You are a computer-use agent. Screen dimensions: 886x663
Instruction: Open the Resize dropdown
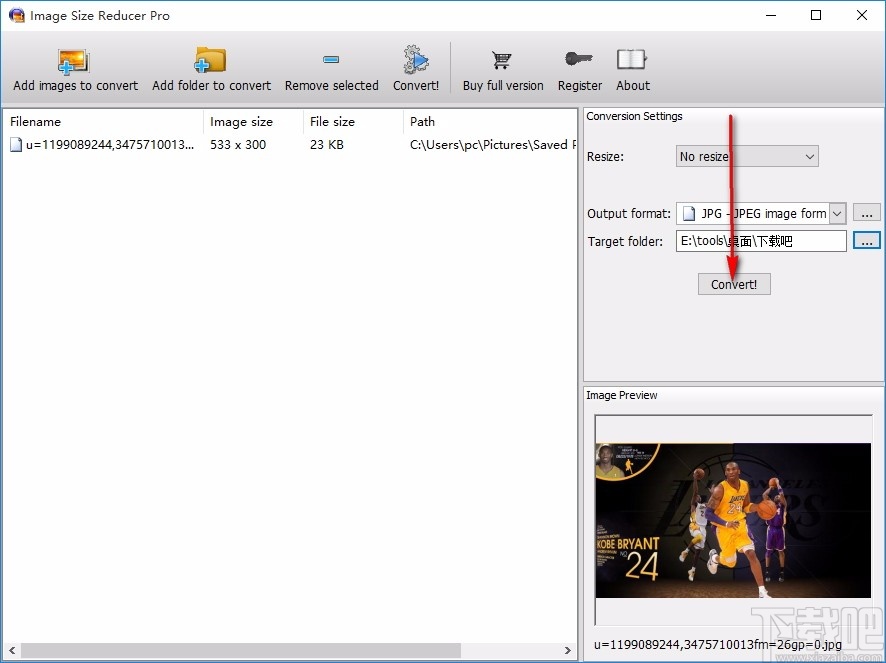tap(809, 156)
